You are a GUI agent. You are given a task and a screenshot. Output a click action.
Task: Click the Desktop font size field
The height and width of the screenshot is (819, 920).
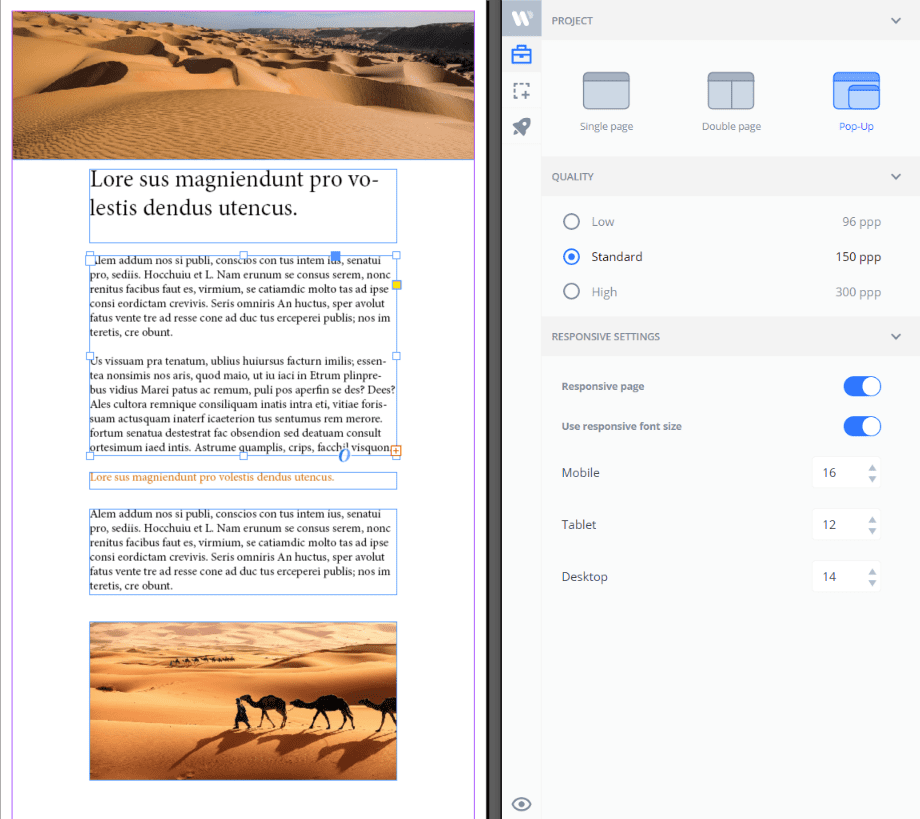pos(846,577)
